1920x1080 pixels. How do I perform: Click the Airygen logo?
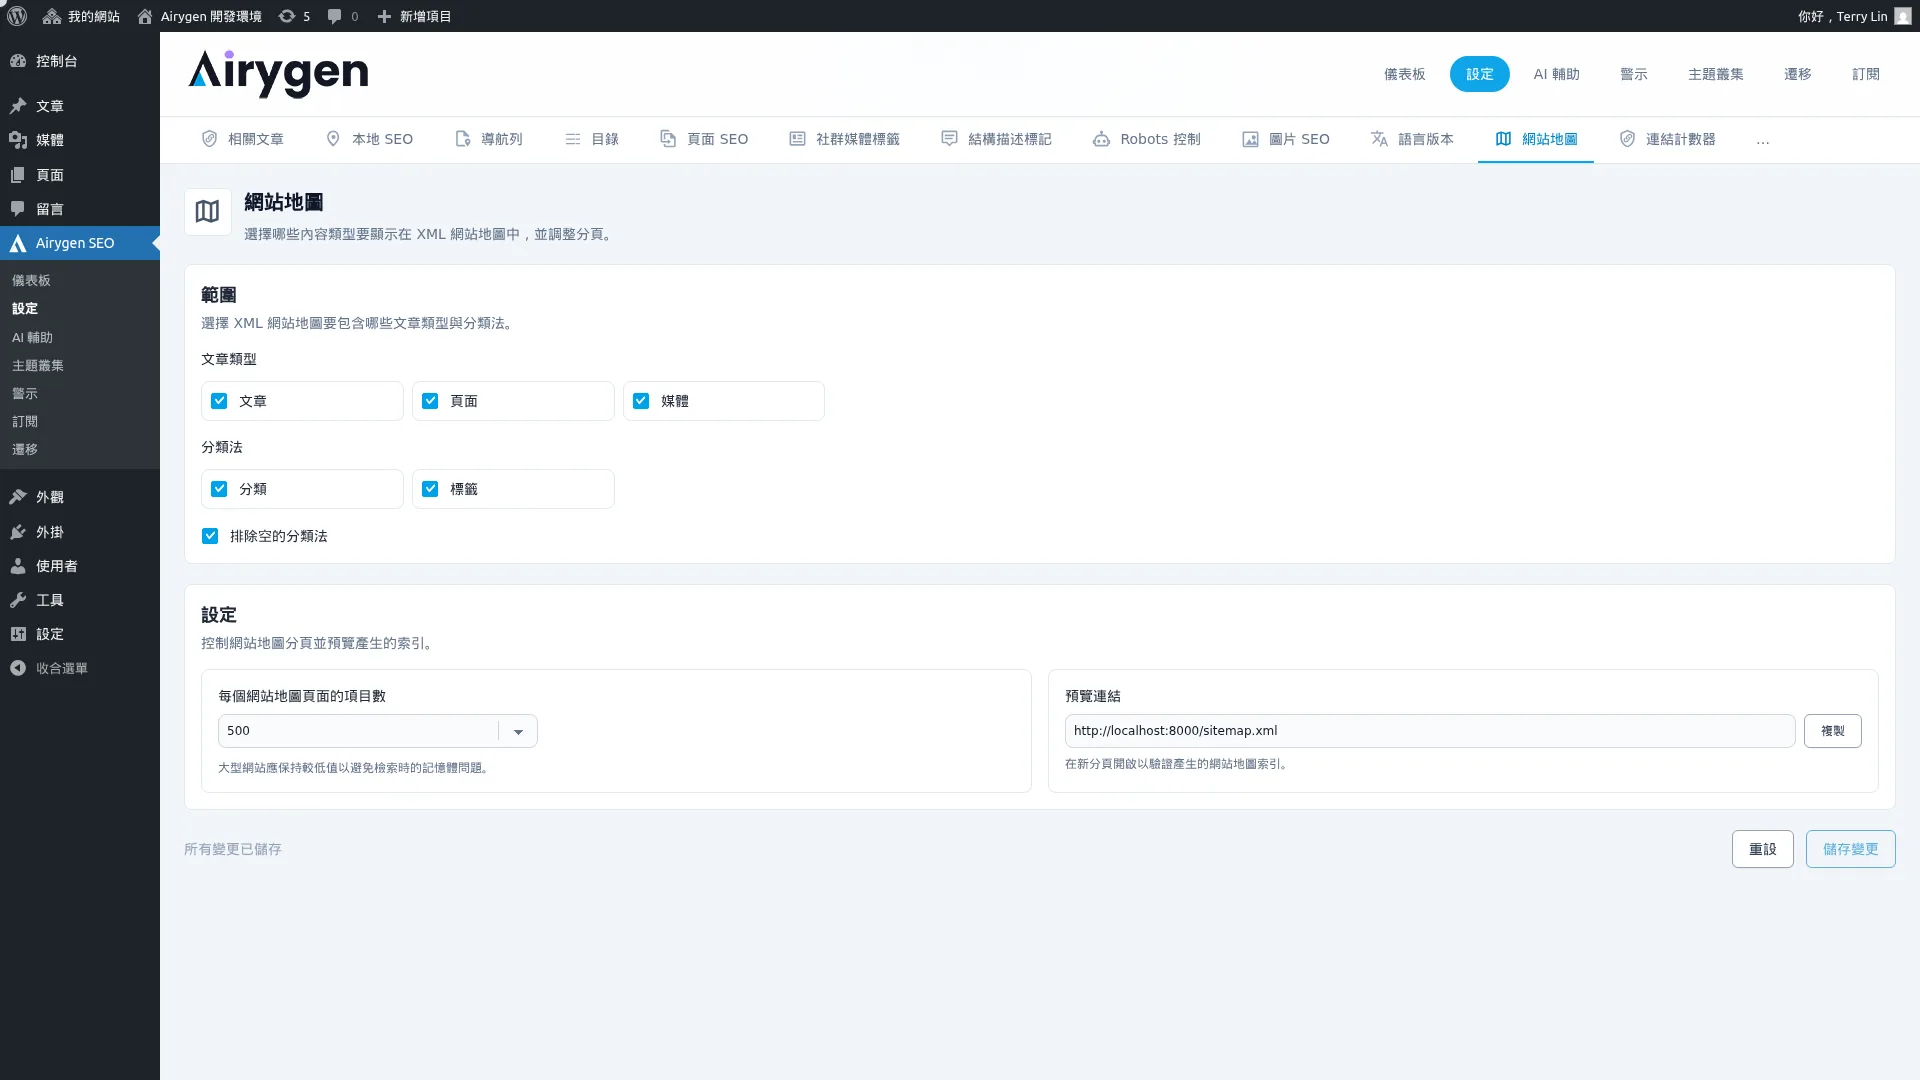278,74
